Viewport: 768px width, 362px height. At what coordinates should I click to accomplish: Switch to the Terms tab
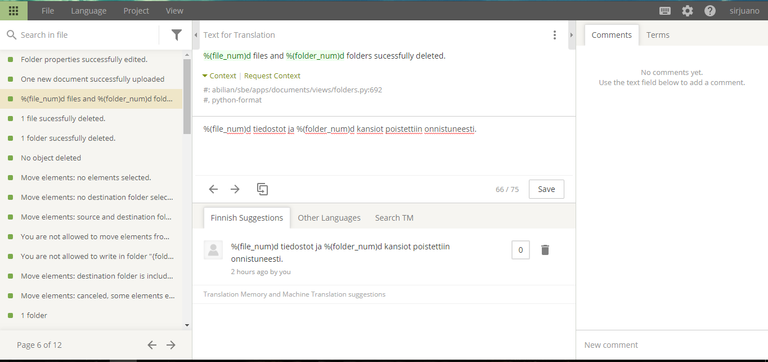coord(657,35)
